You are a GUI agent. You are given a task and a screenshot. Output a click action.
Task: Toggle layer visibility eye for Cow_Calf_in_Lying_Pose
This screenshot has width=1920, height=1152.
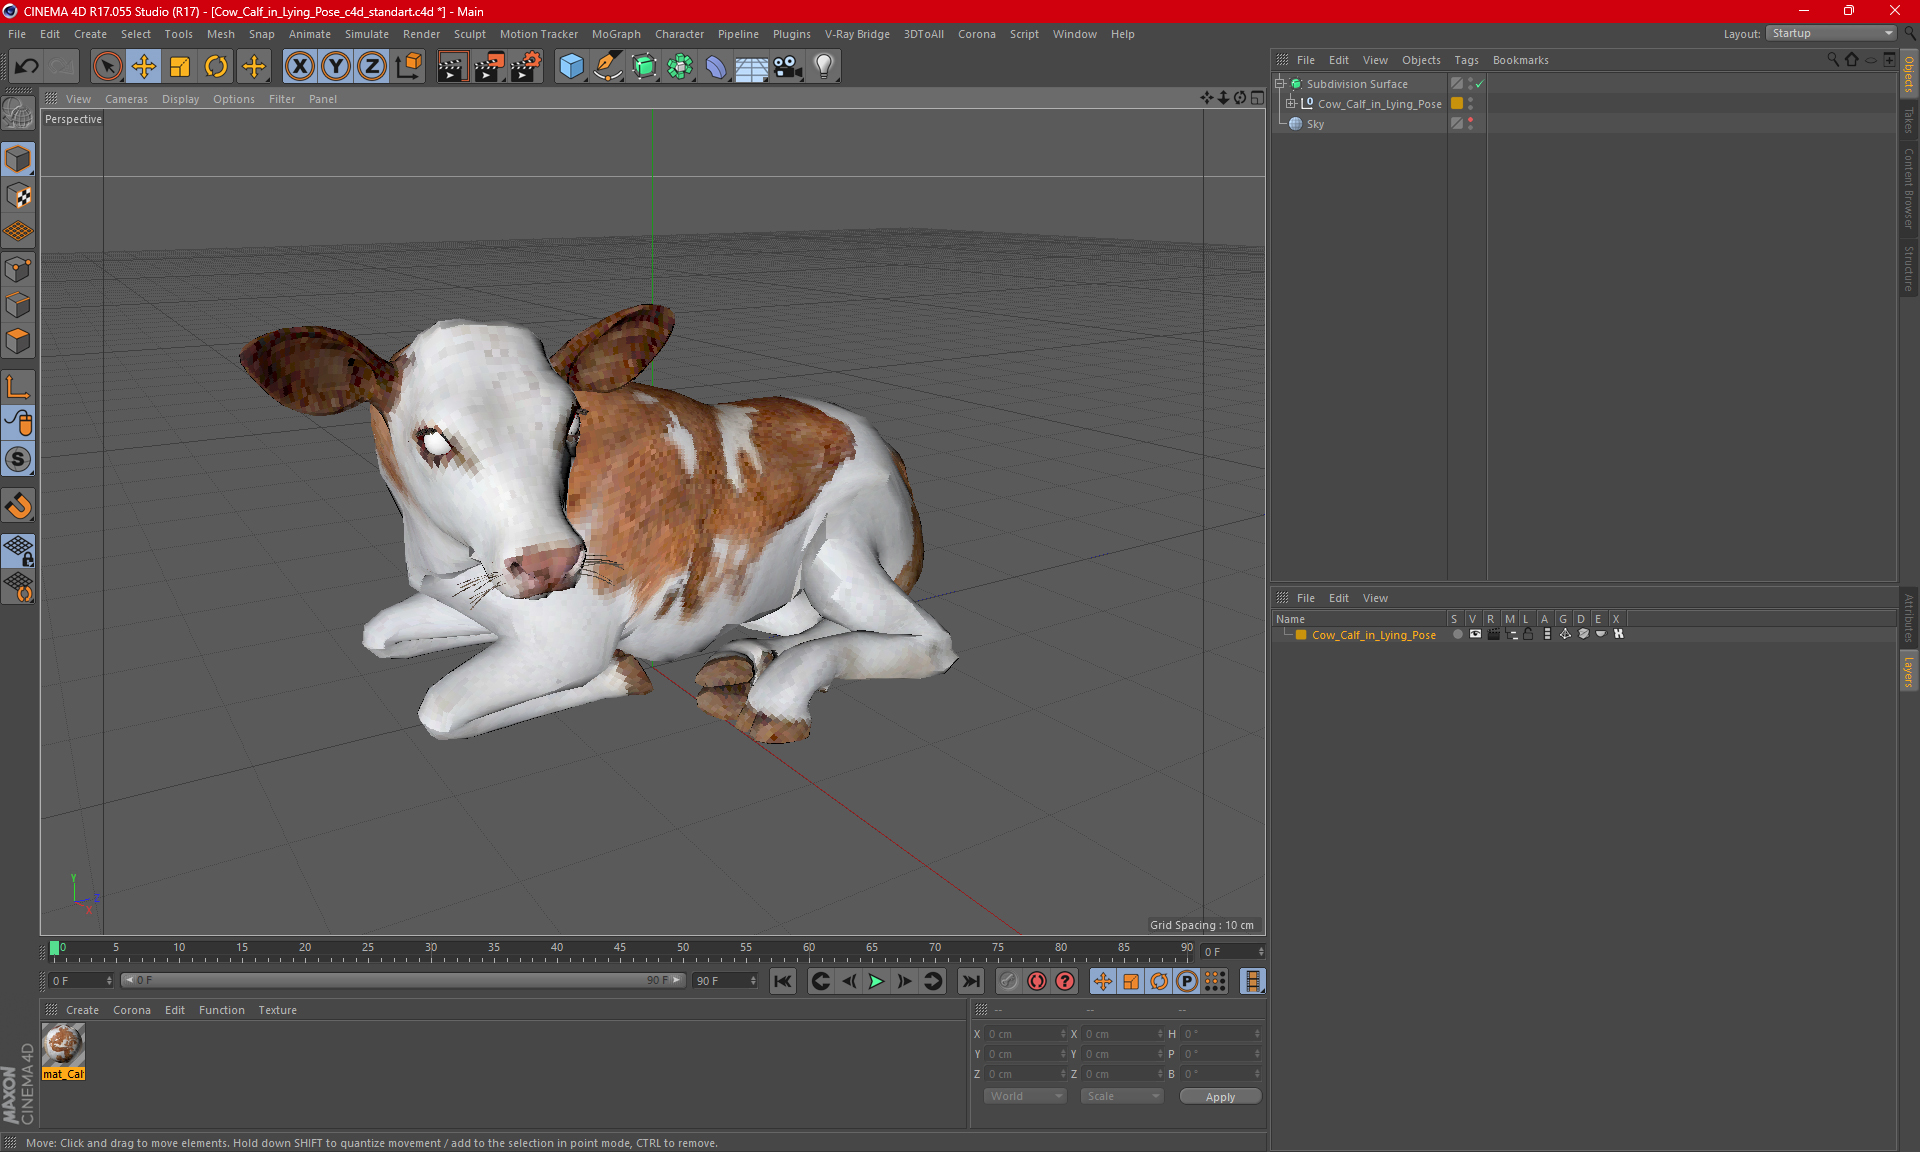pyautogui.click(x=1475, y=634)
